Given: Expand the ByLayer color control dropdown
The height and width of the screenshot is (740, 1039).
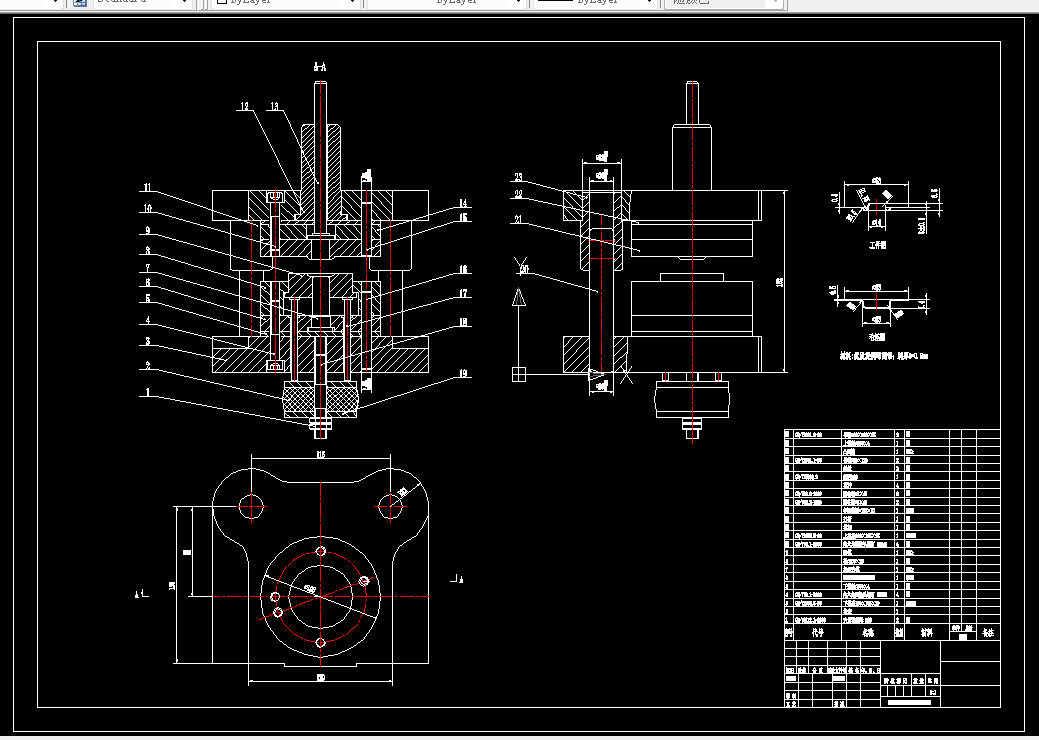Looking at the screenshot, I should (352, 3).
